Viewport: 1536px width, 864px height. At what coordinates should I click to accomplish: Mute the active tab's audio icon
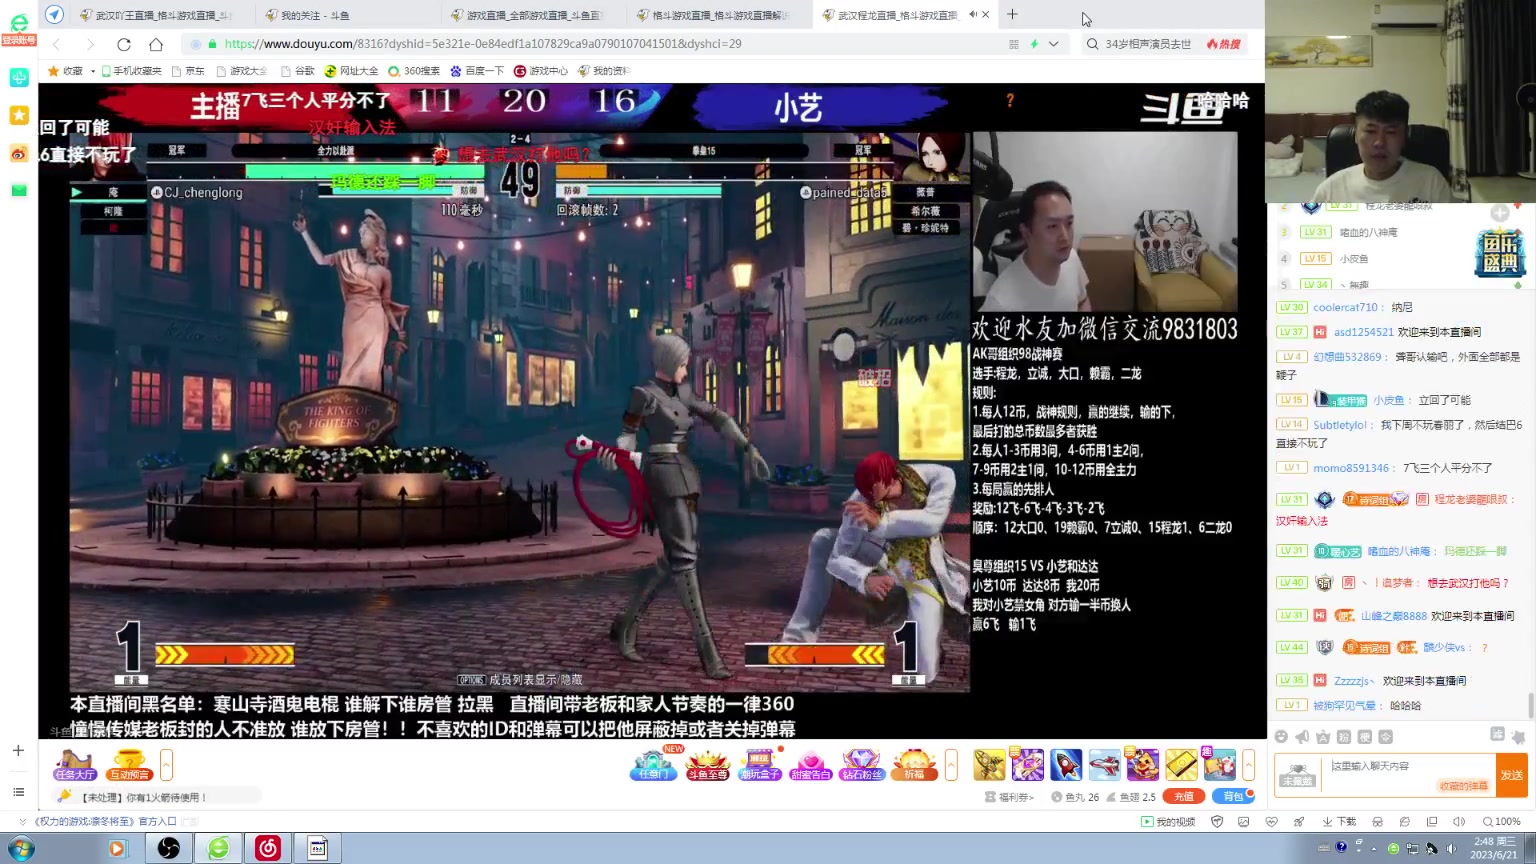972,15
